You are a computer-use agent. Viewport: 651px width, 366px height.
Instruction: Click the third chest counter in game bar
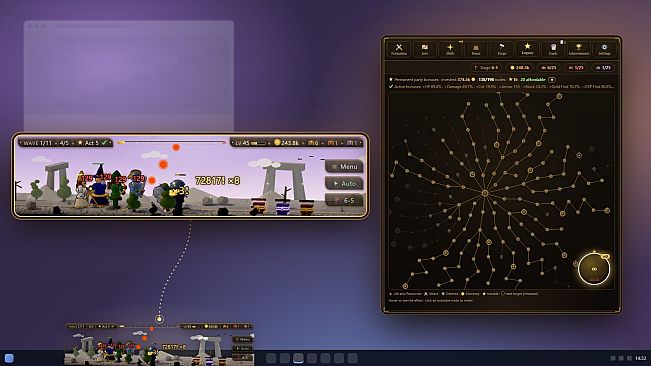click(352, 143)
